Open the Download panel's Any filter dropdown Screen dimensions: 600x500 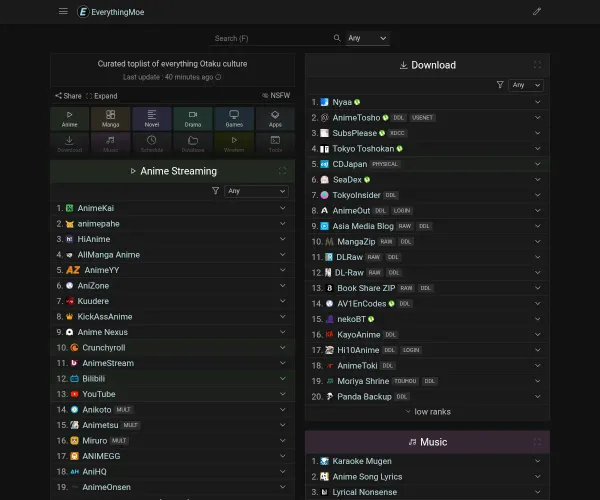click(527, 85)
